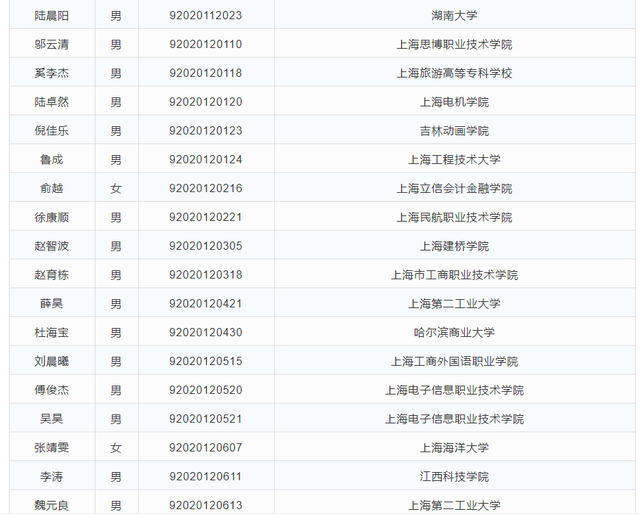This screenshot has height=516, width=640.
Task: Click the name '倪佳乐'
Action: click(x=51, y=131)
